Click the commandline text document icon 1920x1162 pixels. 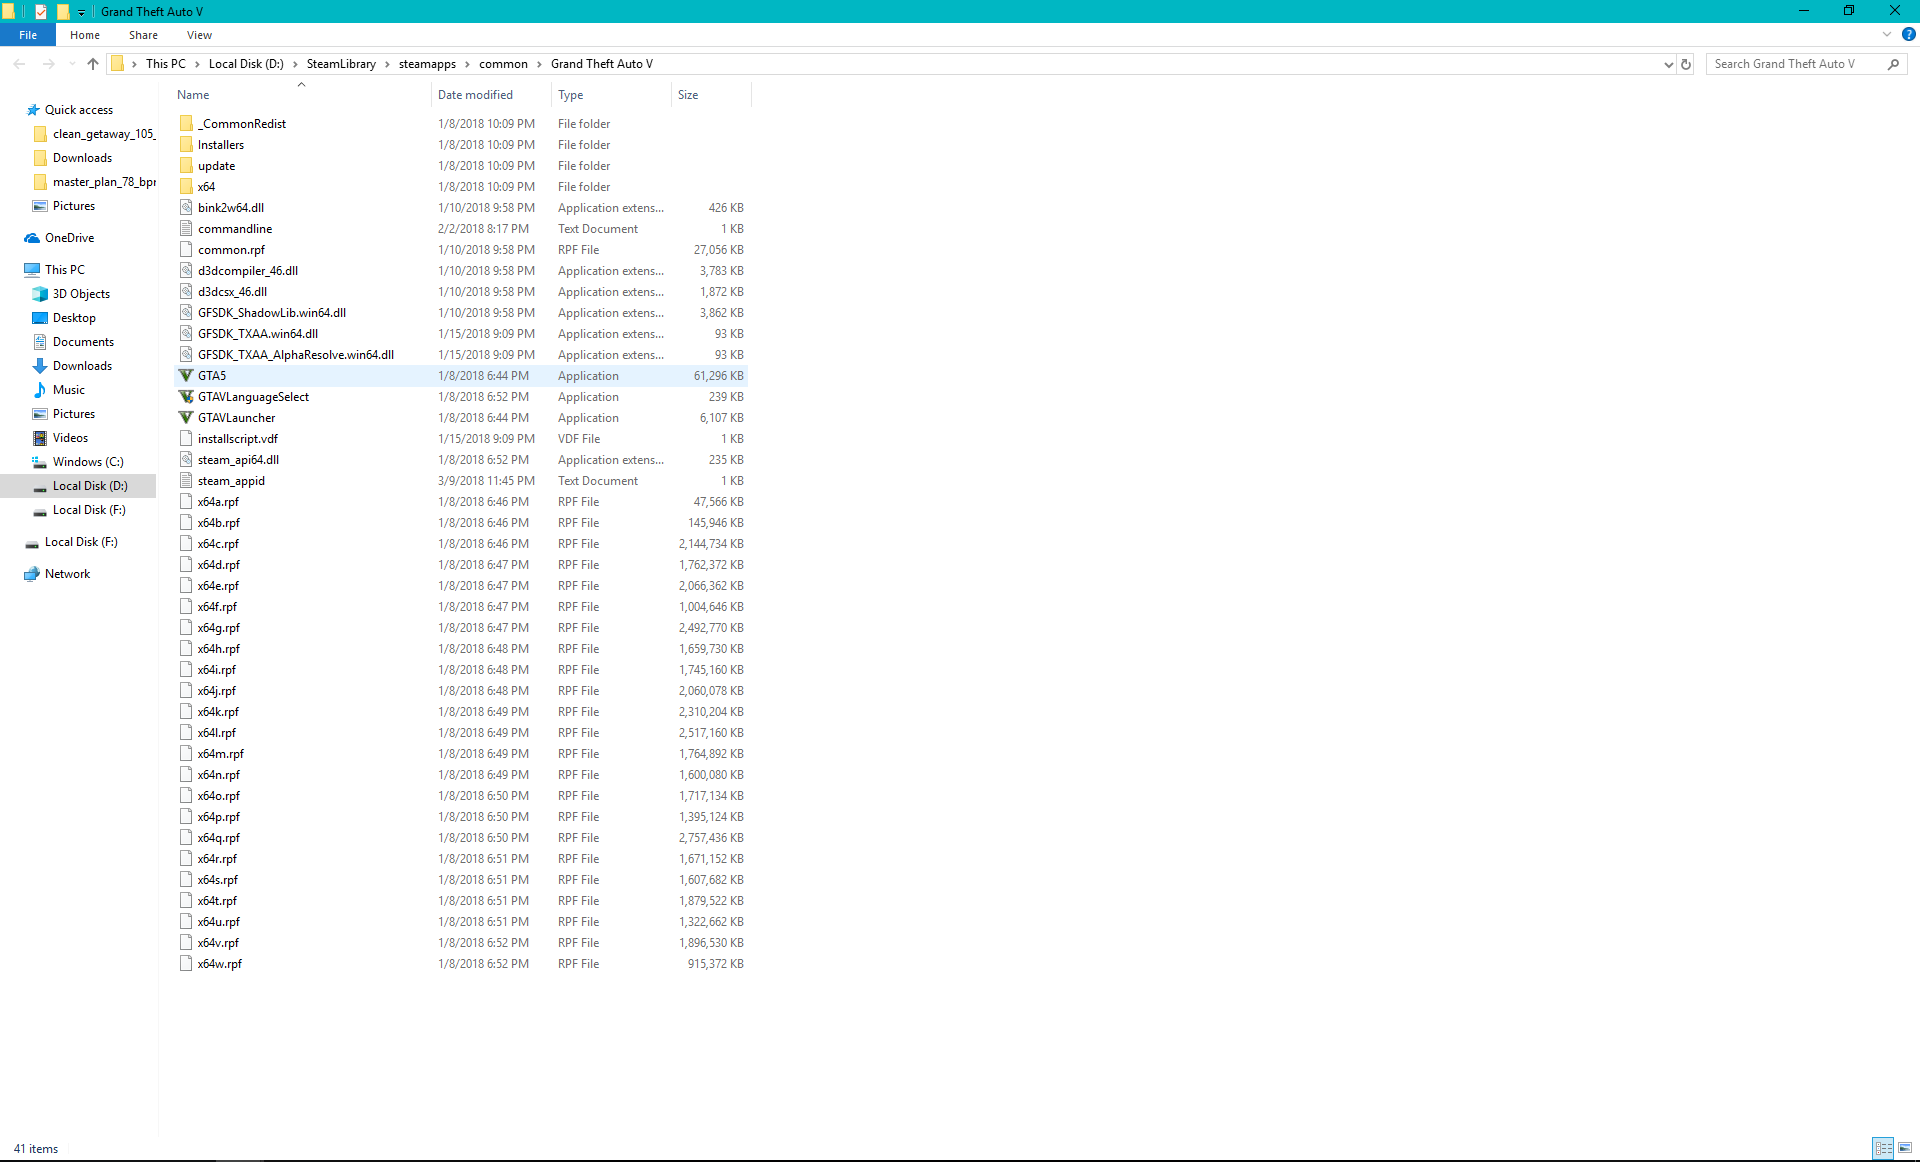coord(186,229)
